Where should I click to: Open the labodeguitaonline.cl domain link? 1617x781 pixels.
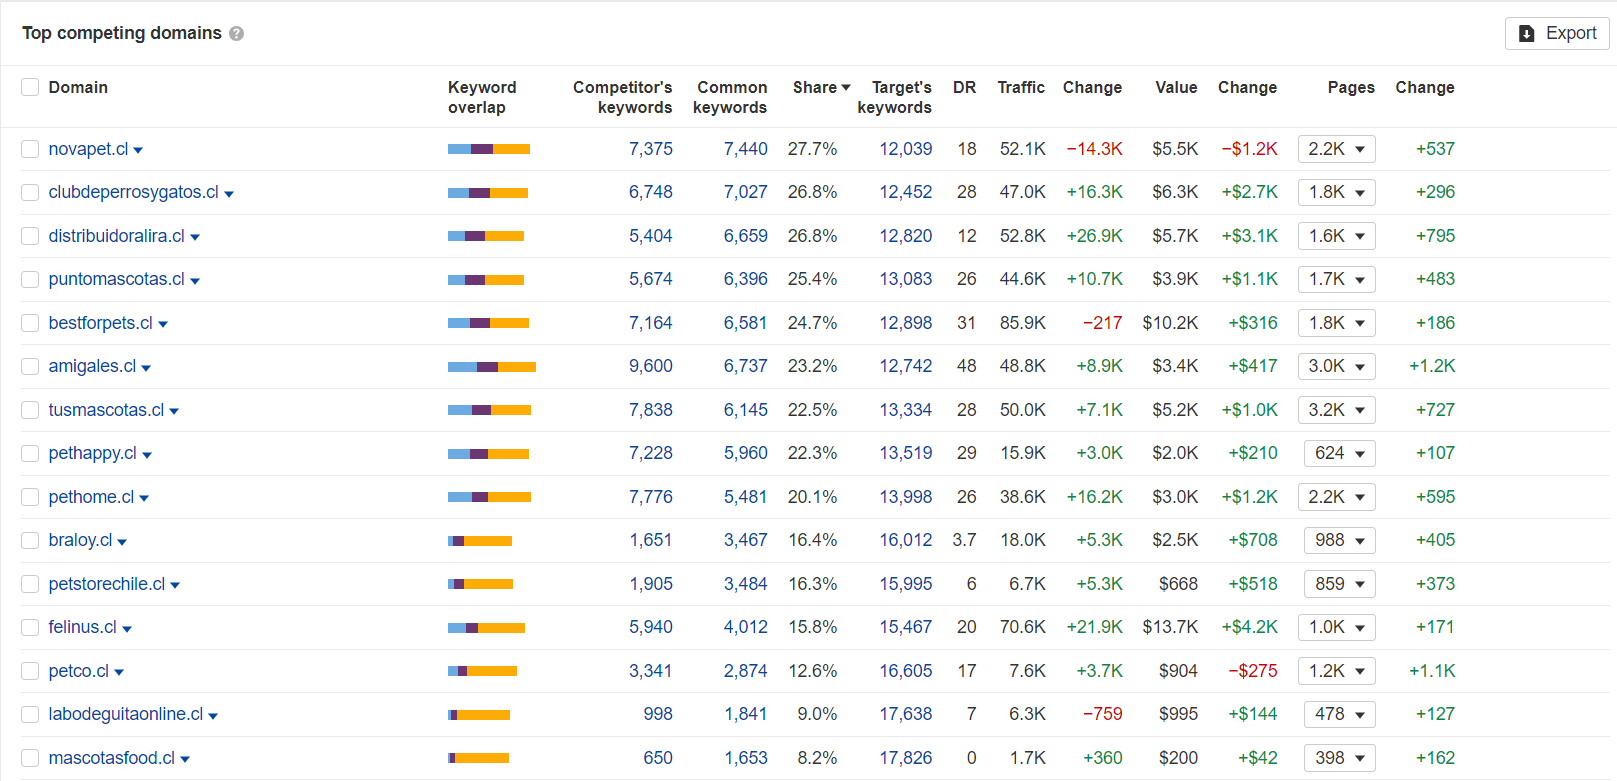click(x=125, y=714)
